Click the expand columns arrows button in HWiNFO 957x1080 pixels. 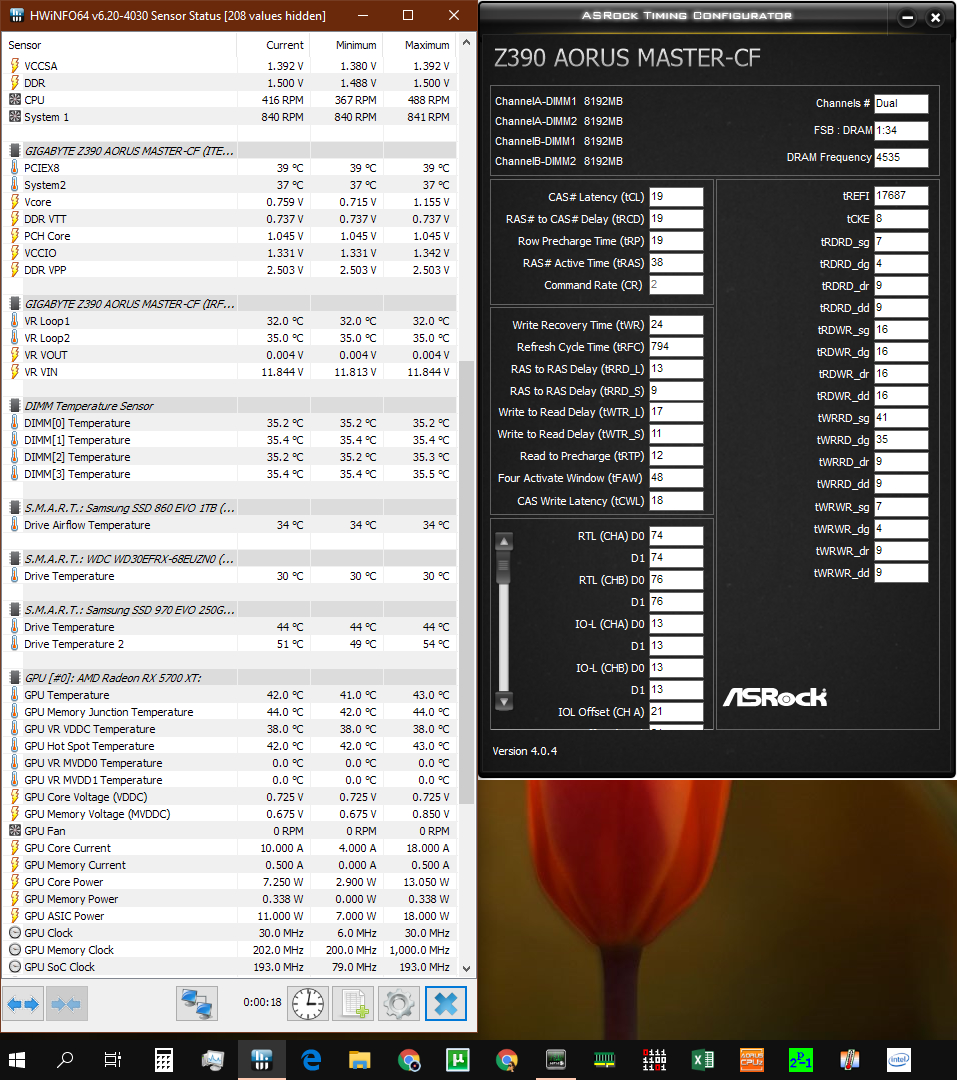click(23, 1004)
